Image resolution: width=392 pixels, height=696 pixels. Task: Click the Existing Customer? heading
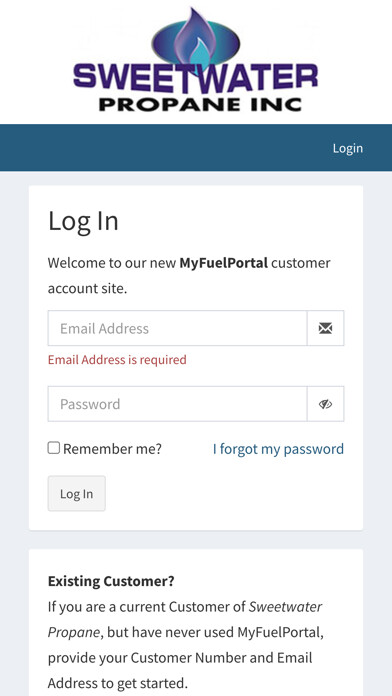(x=111, y=581)
